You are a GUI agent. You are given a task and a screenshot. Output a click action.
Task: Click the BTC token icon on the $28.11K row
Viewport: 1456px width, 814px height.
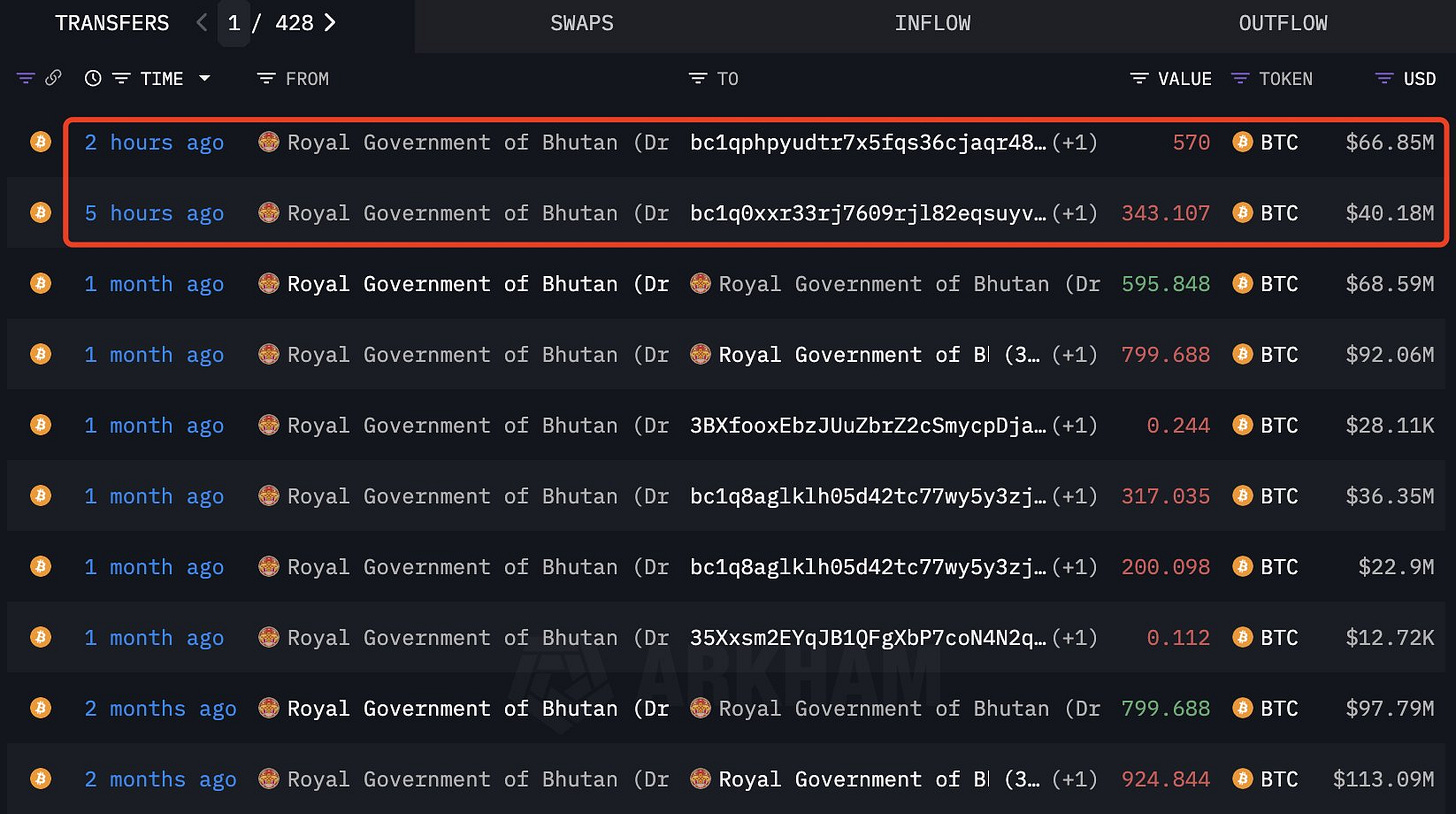click(x=1242, y=425)
